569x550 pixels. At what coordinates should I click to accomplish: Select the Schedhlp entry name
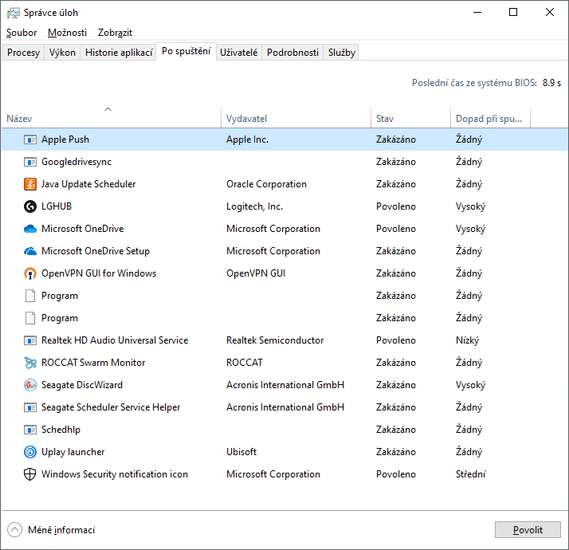(x=61, y=430)
